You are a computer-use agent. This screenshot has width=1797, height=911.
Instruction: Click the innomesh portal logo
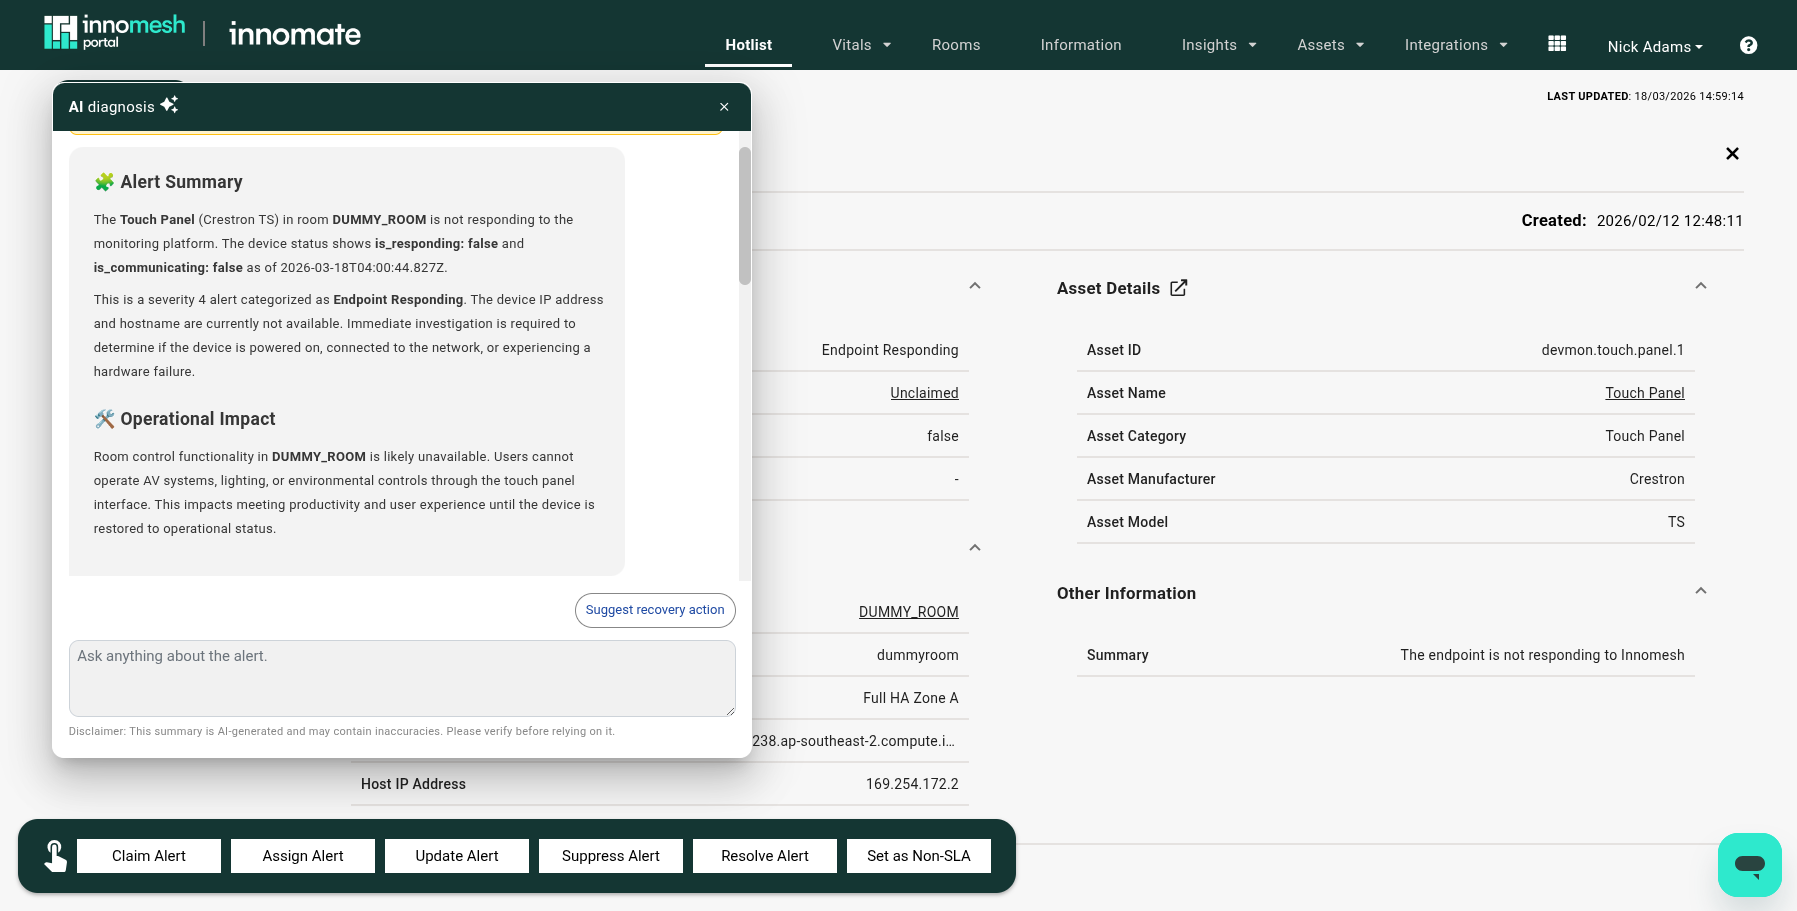pos(115,33)
